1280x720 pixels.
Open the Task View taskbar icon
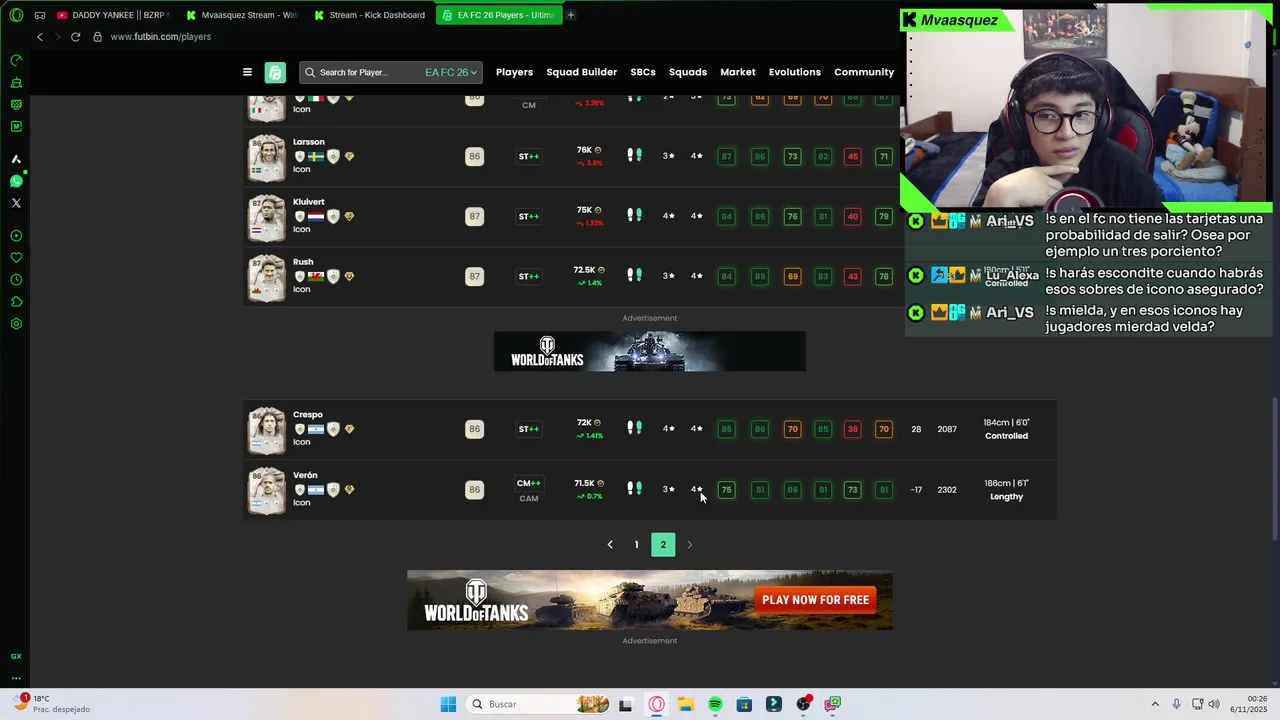[626, 704]
